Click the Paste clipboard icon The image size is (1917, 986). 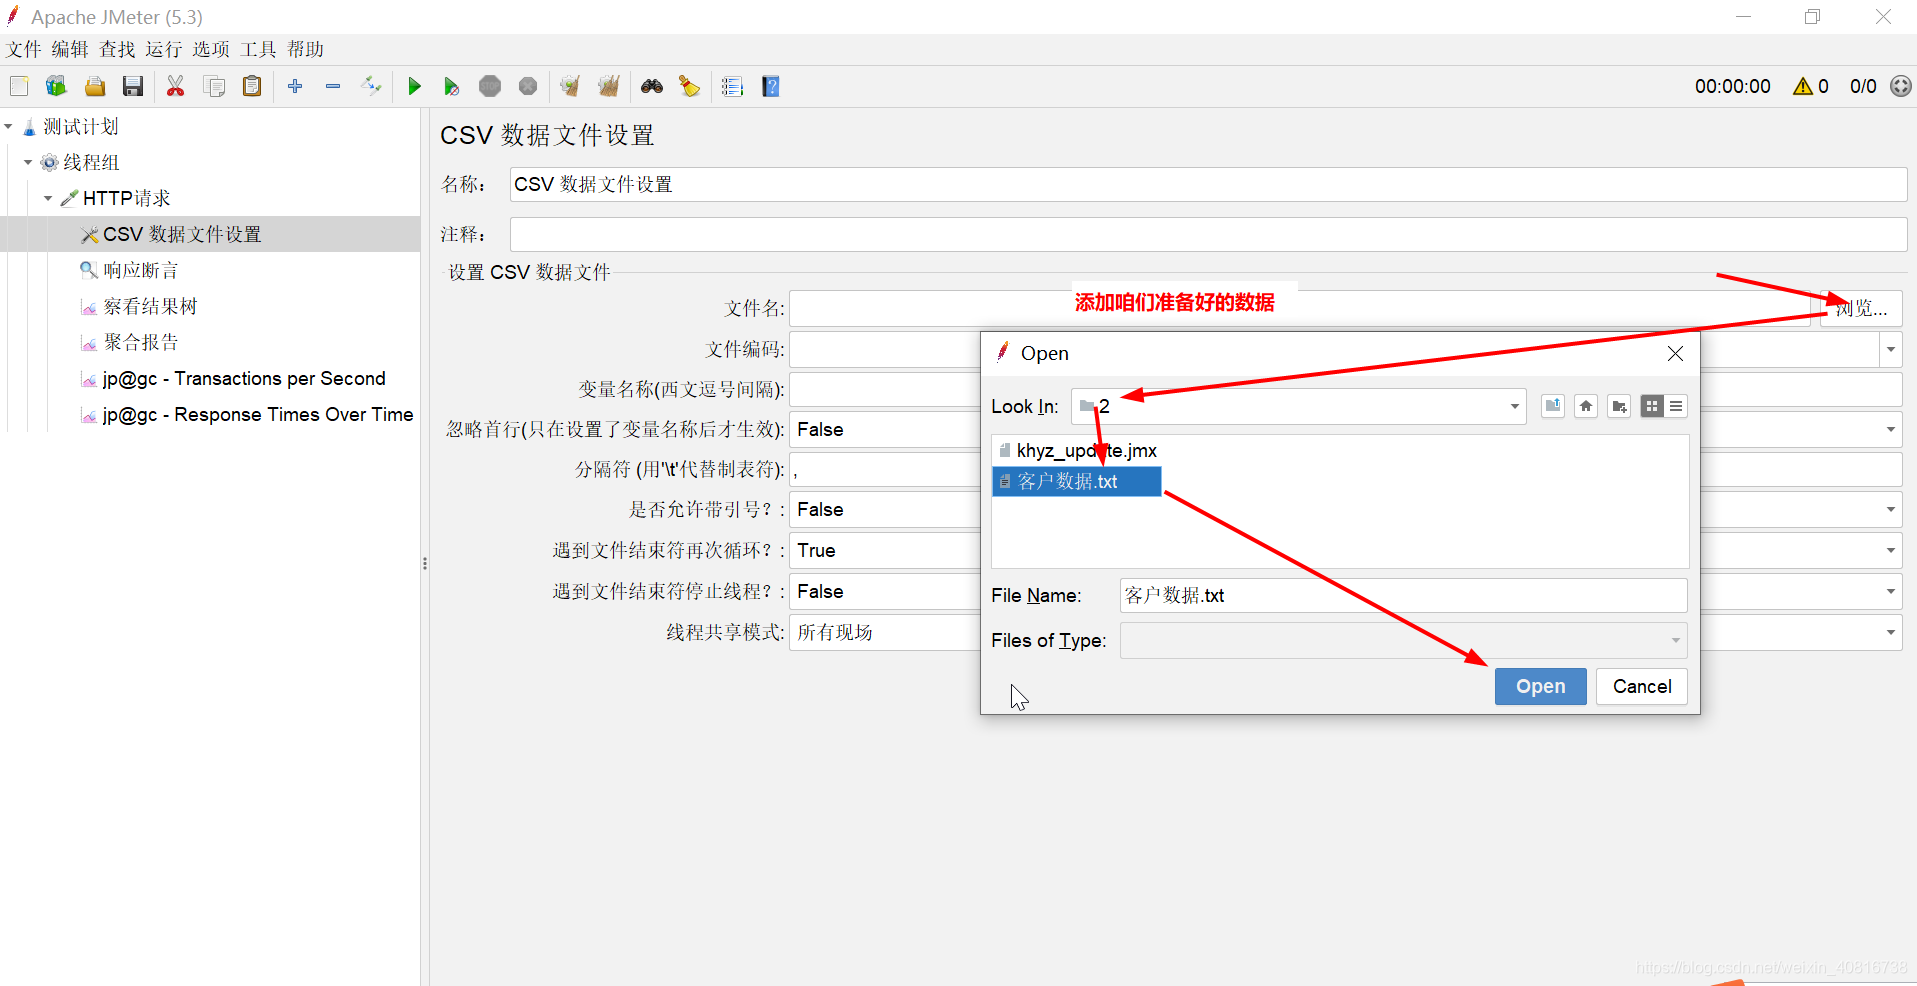click(x=252, y=87)
